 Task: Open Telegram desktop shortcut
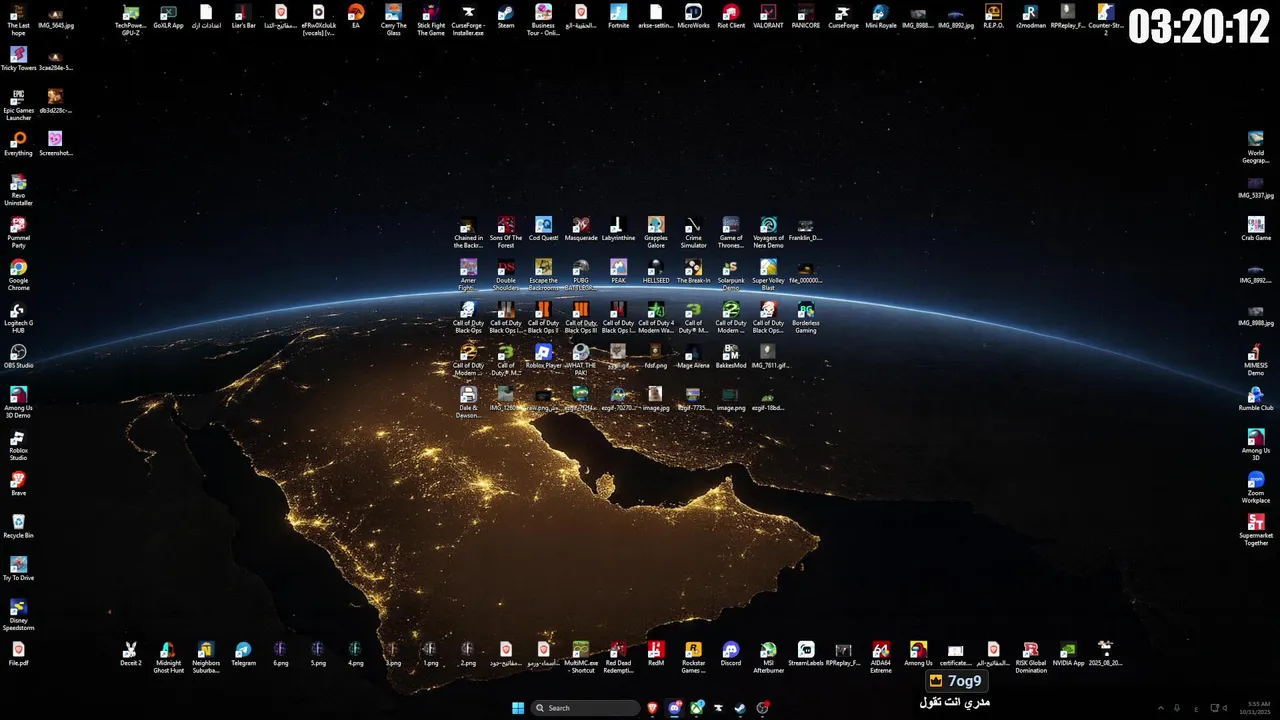tap(243, 653)
